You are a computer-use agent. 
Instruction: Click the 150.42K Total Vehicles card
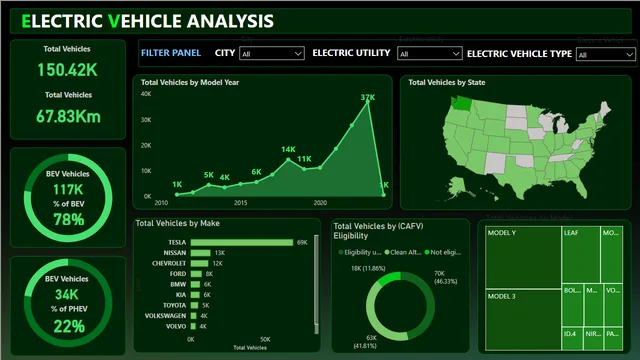pos(67,70)
